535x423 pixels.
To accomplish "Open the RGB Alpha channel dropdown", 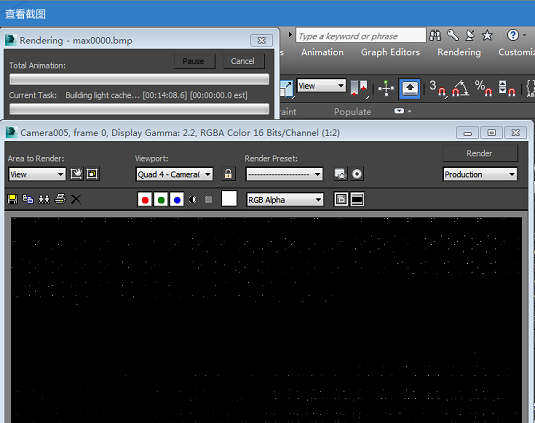I will coord(285,200).
